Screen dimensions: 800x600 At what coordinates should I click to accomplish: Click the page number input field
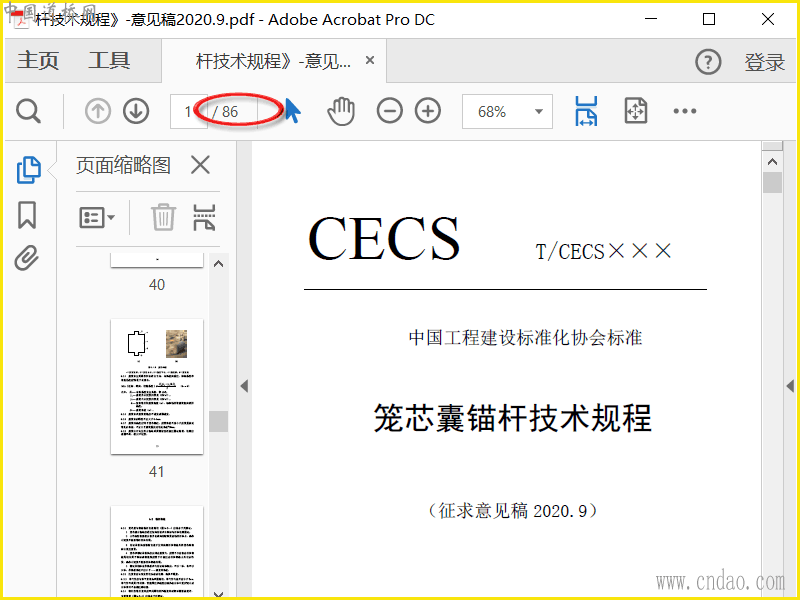[x=189, y=111]
